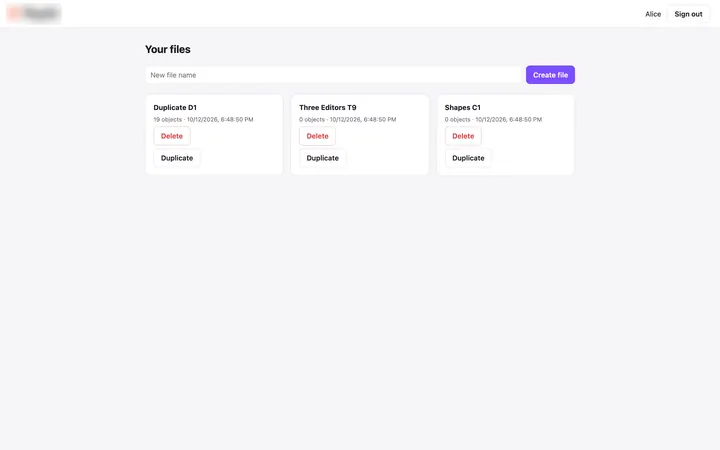Open the Duplicate D1 file
Screen dimensions: 720x450
click(x=175, y=107)
